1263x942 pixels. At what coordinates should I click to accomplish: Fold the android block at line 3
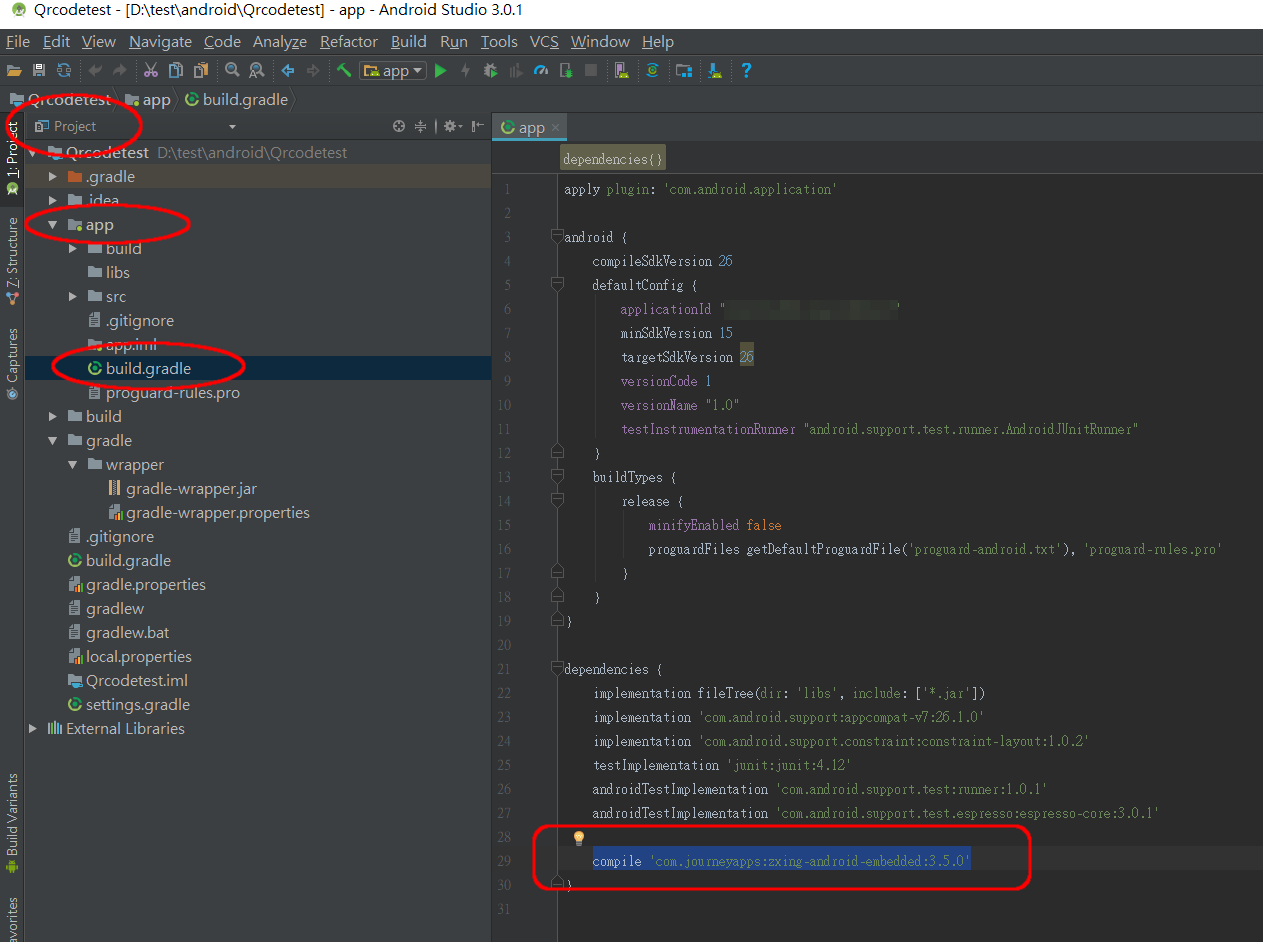coord(557,237)
